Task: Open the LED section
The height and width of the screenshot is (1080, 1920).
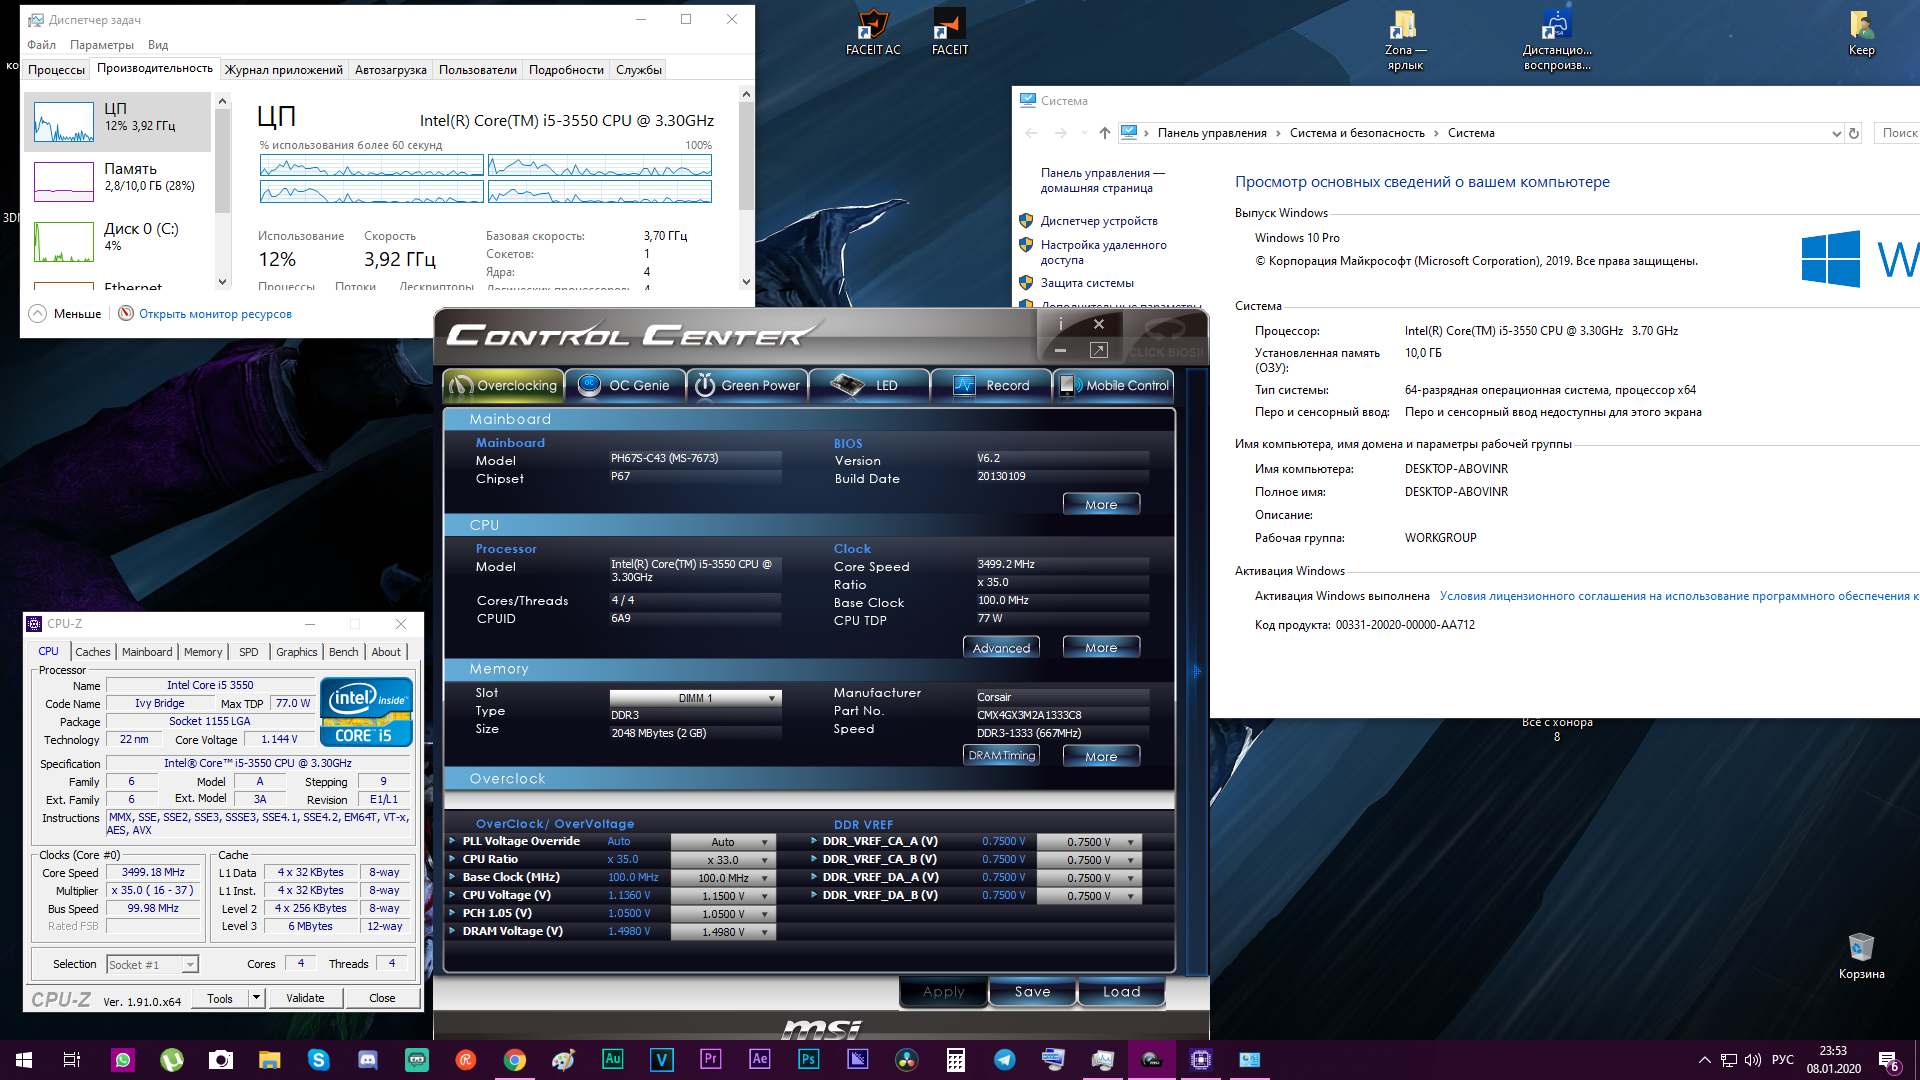Action: (869, 385)
